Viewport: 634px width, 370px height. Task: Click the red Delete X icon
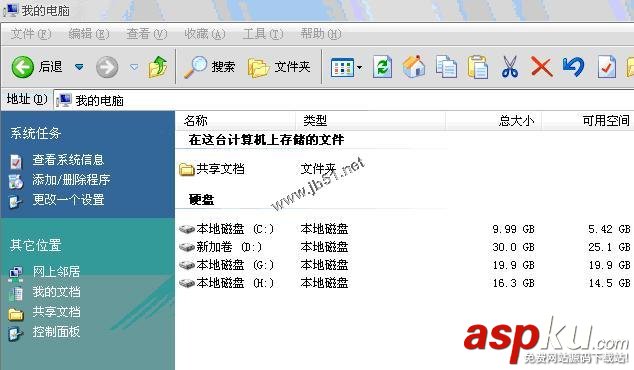(541, 67)
